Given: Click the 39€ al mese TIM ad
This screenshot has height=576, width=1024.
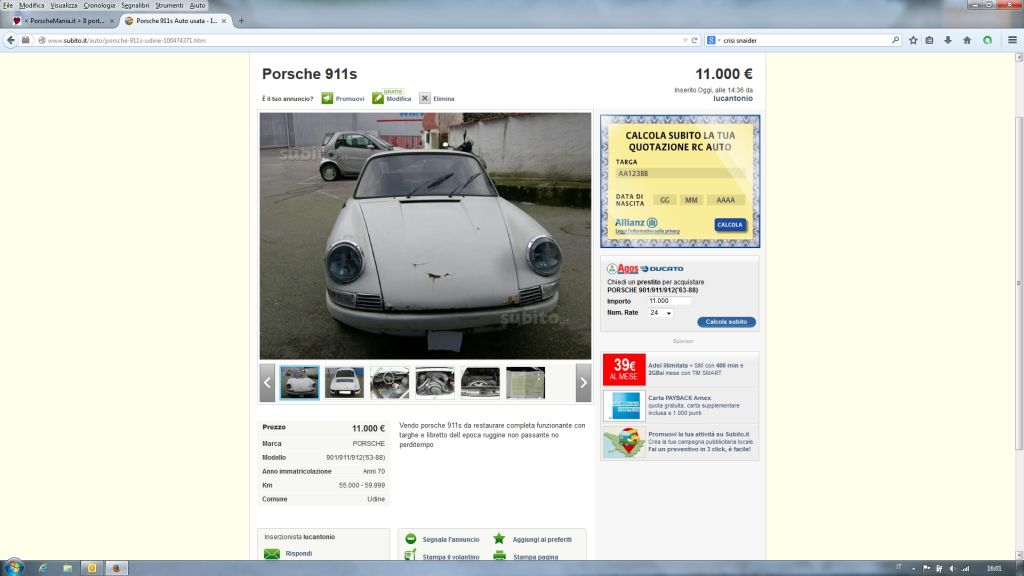Looking at the screenshot, I should [680, 370].
